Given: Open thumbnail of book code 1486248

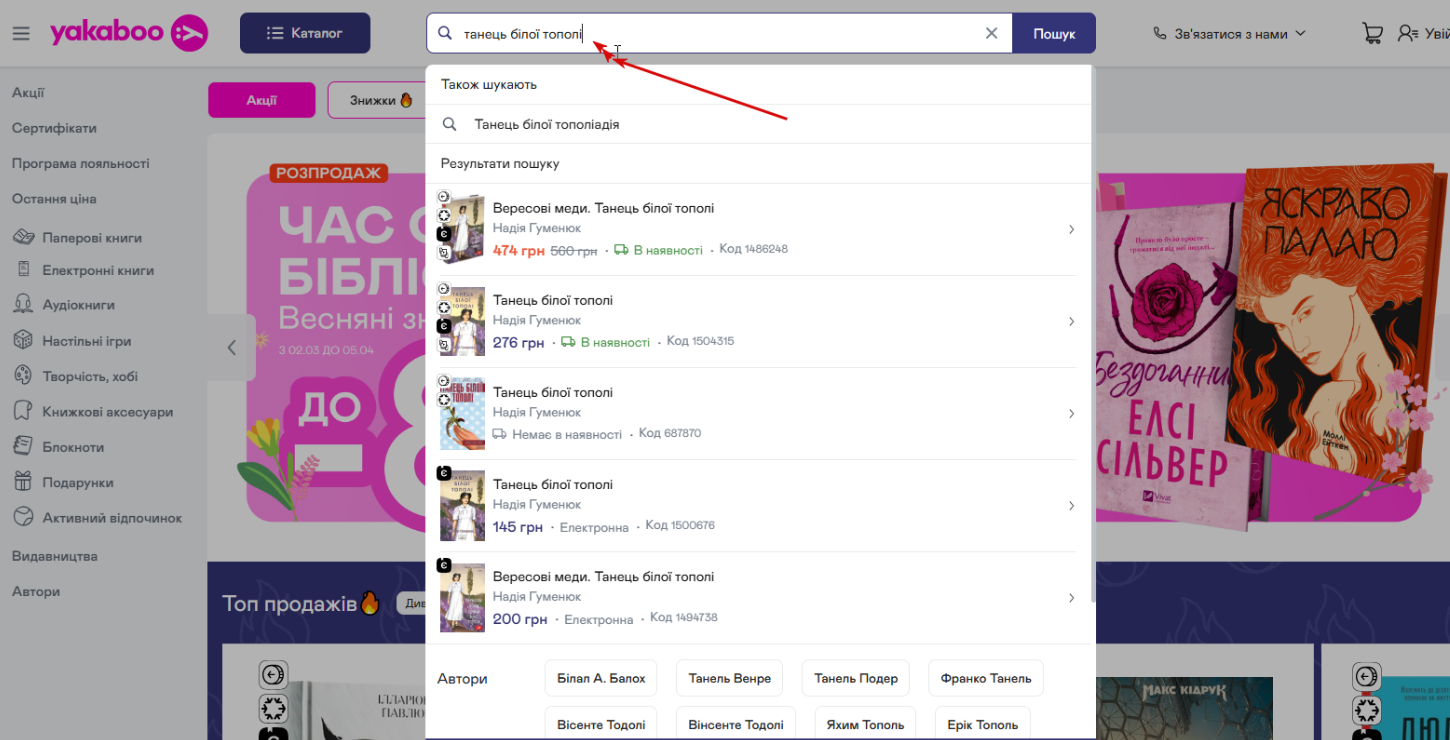Looking at the screenshot, I should (462, 229).
